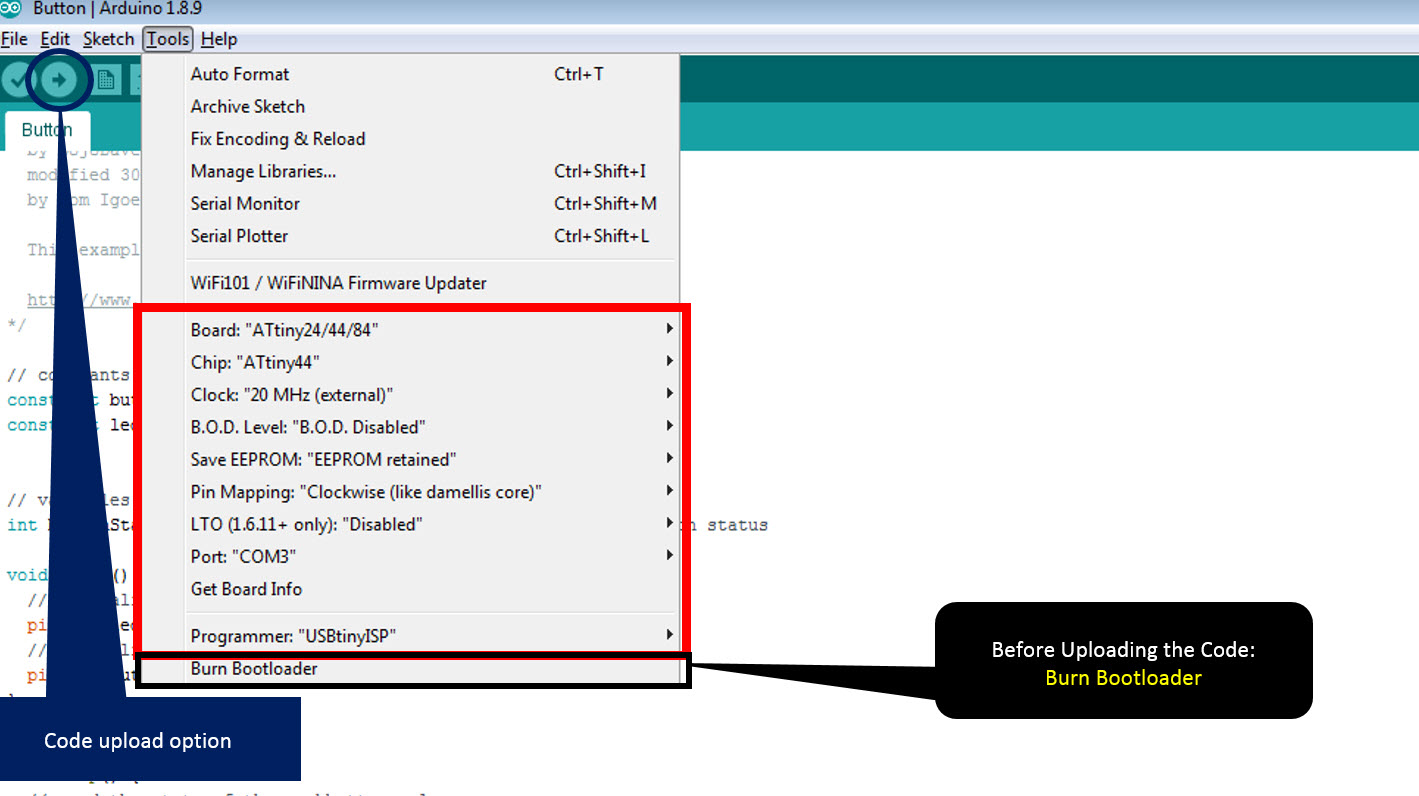The height and width of the screenshot is (796, 1419).
Task: Select the Button sketch tab
Action: click(47, 130)
